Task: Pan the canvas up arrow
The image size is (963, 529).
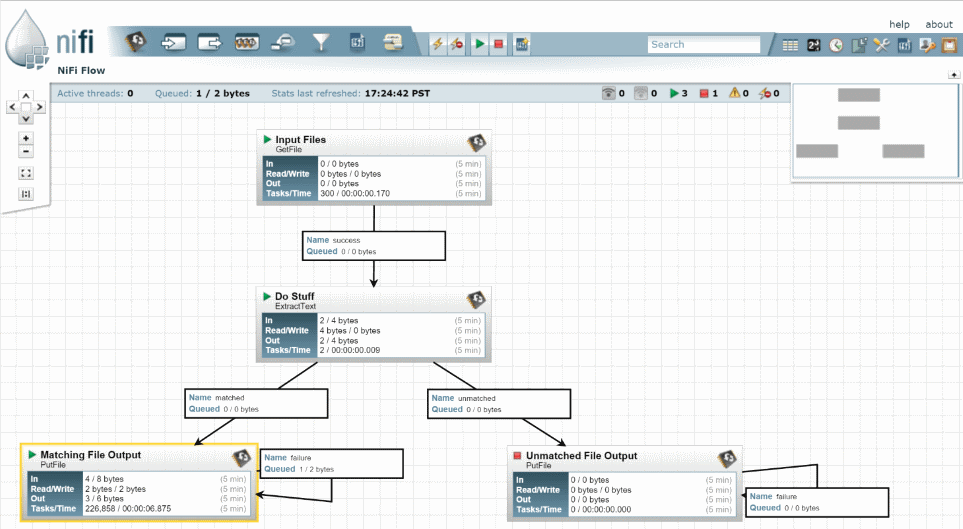Action: click(26, 96)
